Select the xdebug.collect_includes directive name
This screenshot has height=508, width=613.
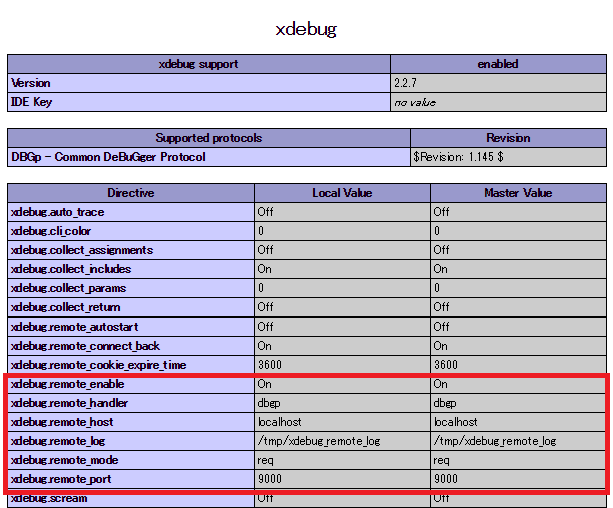[131, 269]
